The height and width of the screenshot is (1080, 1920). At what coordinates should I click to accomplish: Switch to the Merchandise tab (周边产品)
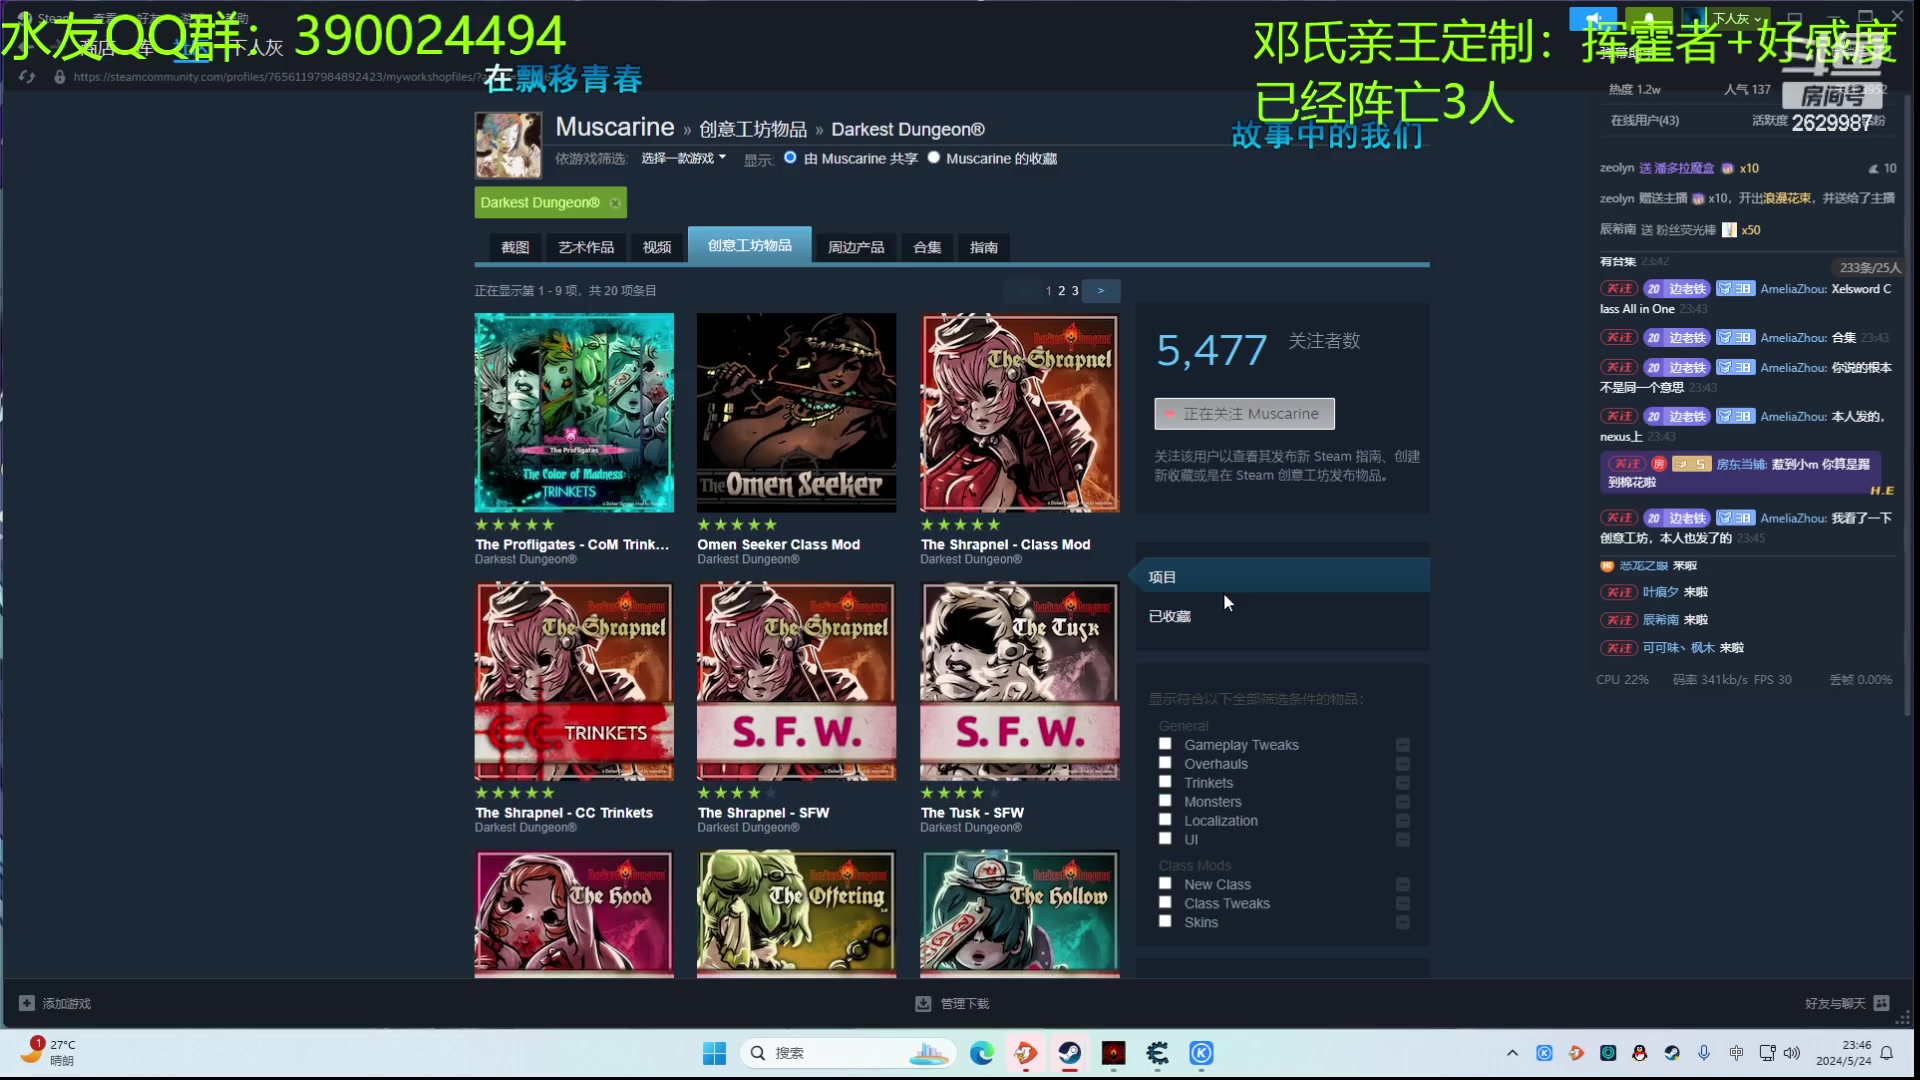(x=856, y=247)
